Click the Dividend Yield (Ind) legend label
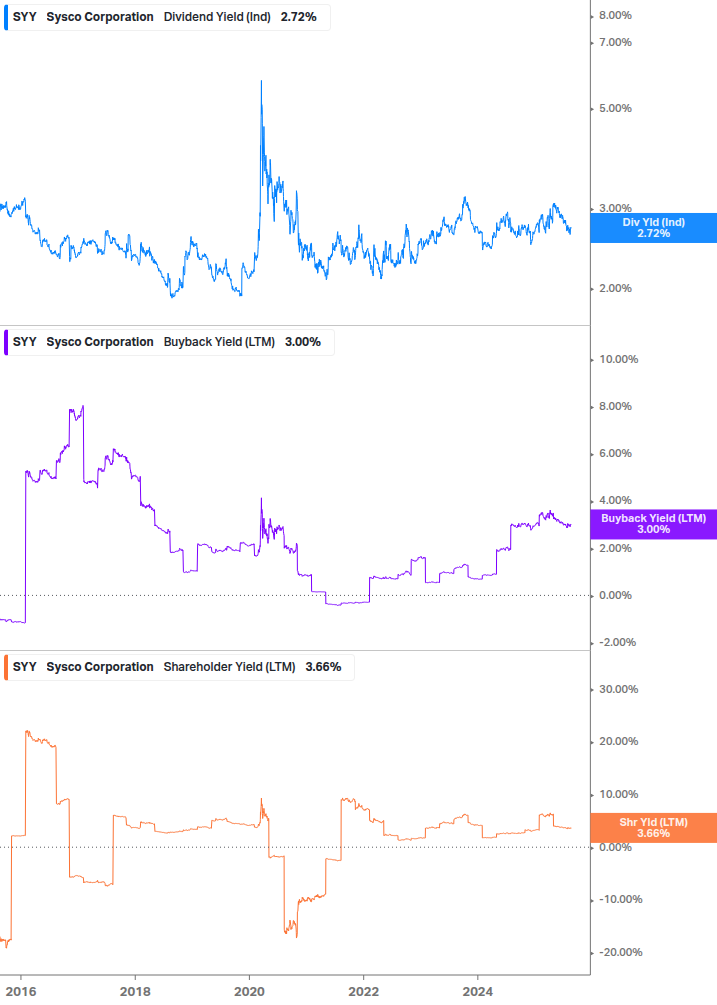The height and width of the screenshot is (1005, 717). click(x=217, y=17)
